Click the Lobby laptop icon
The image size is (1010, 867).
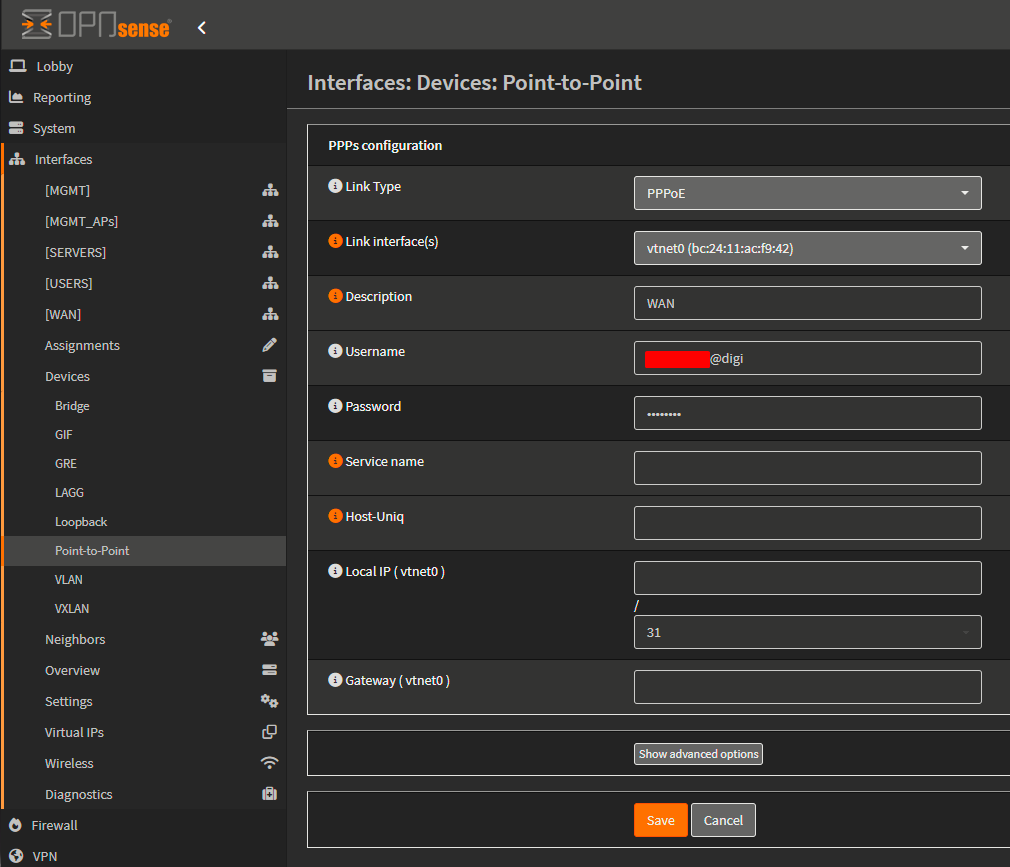click(x=17, y=66)
